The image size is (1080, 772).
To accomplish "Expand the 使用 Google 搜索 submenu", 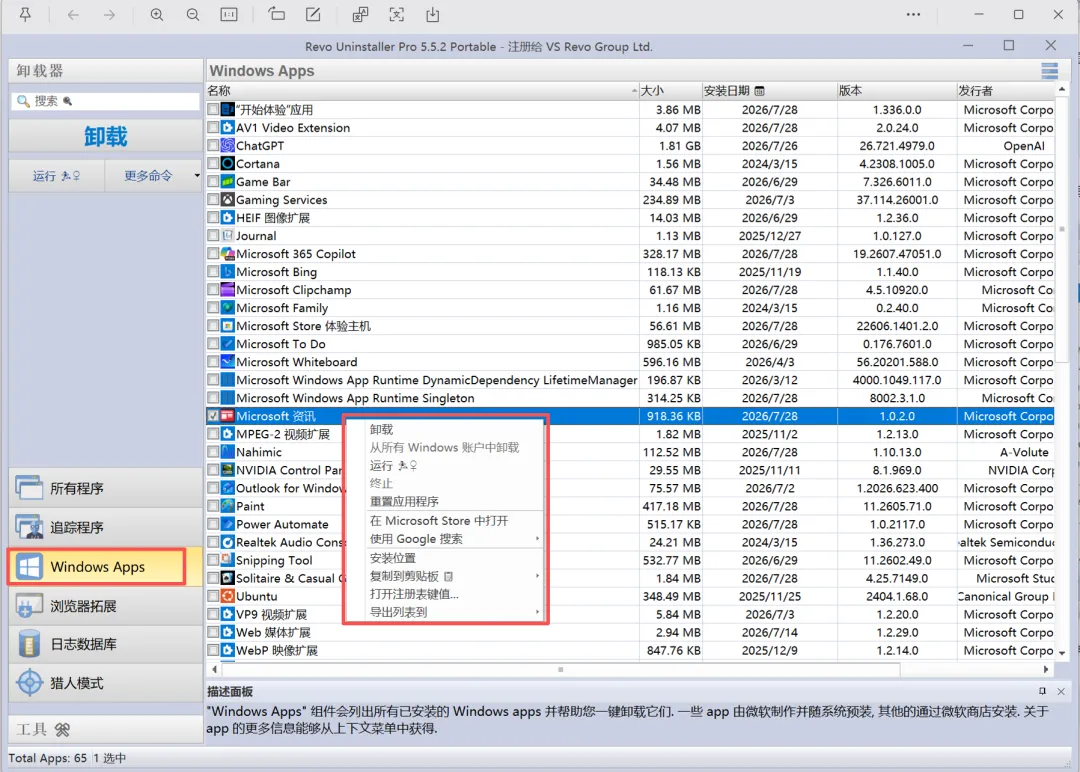I will tap(537, 539).
